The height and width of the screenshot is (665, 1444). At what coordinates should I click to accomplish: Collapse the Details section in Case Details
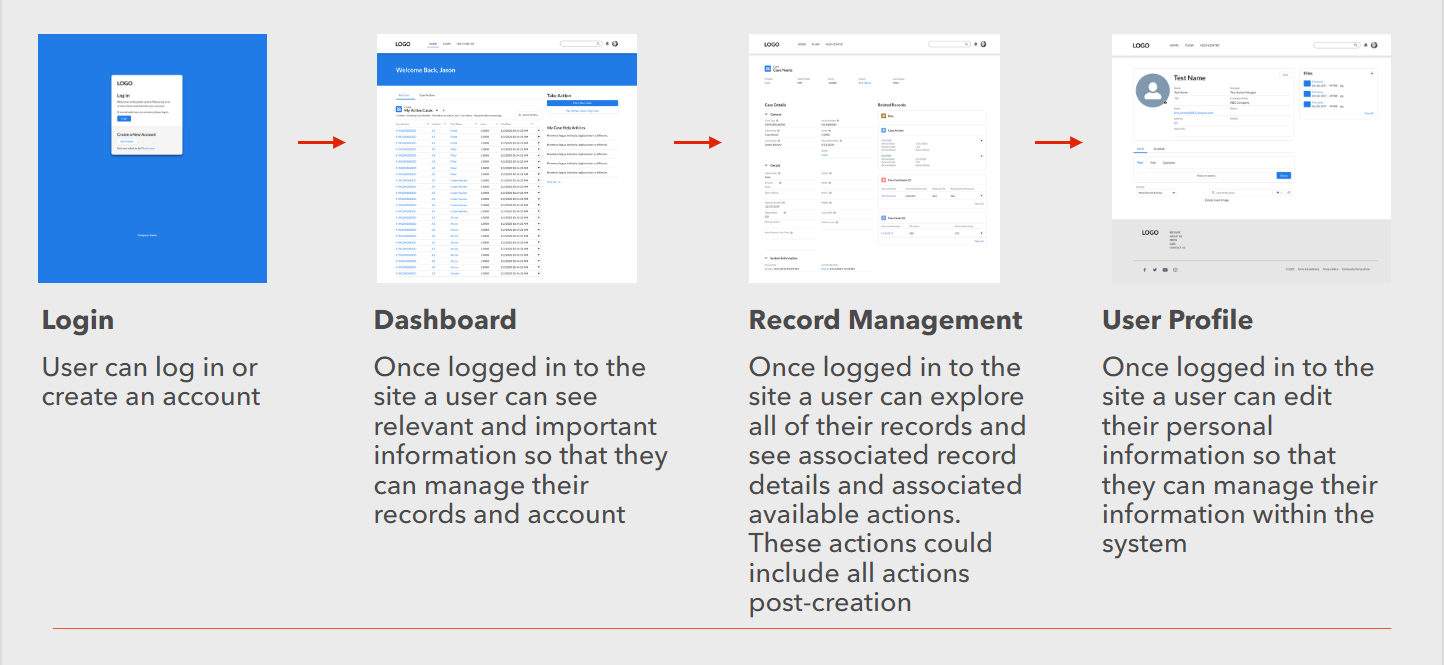(x=767, y=165)
